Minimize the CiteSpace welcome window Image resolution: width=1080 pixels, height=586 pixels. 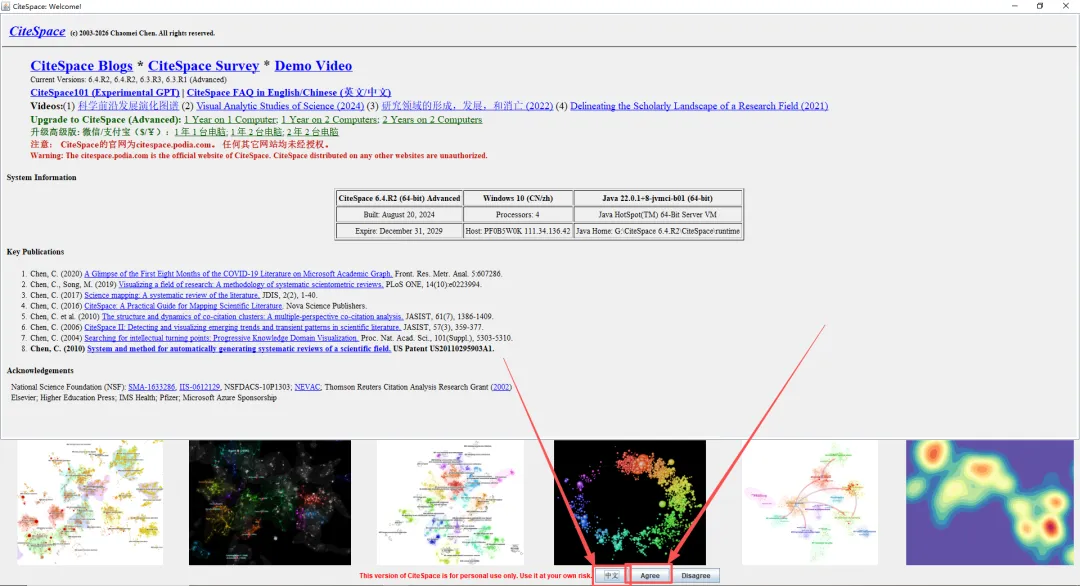pyautogui.click(x=1015, y=6)
